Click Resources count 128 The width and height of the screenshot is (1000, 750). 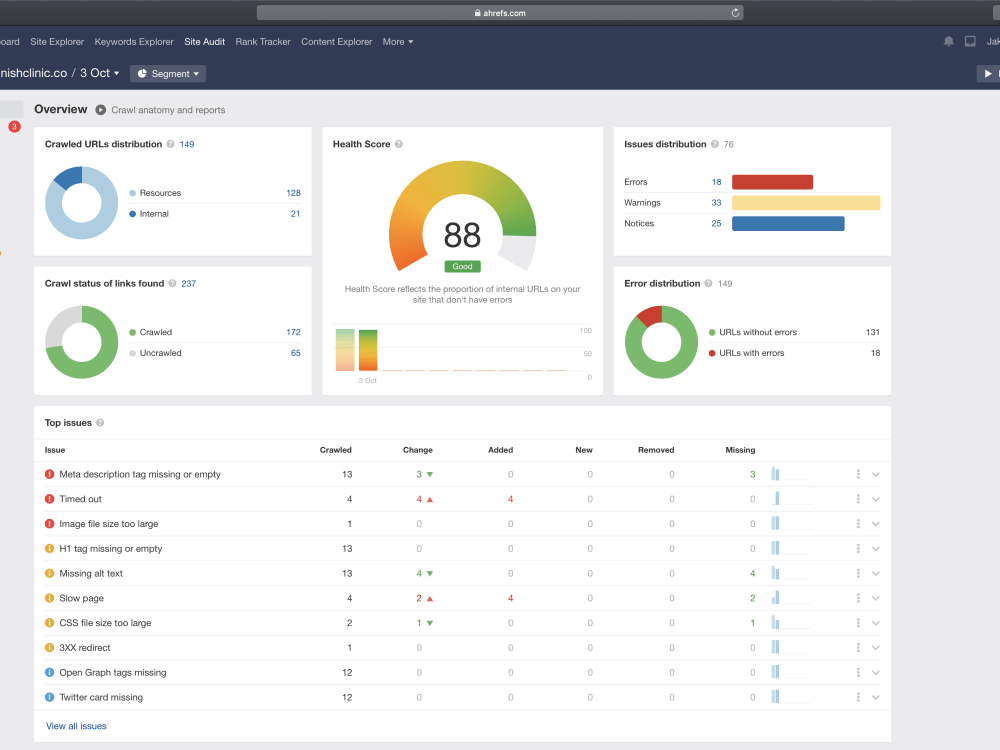293,193
